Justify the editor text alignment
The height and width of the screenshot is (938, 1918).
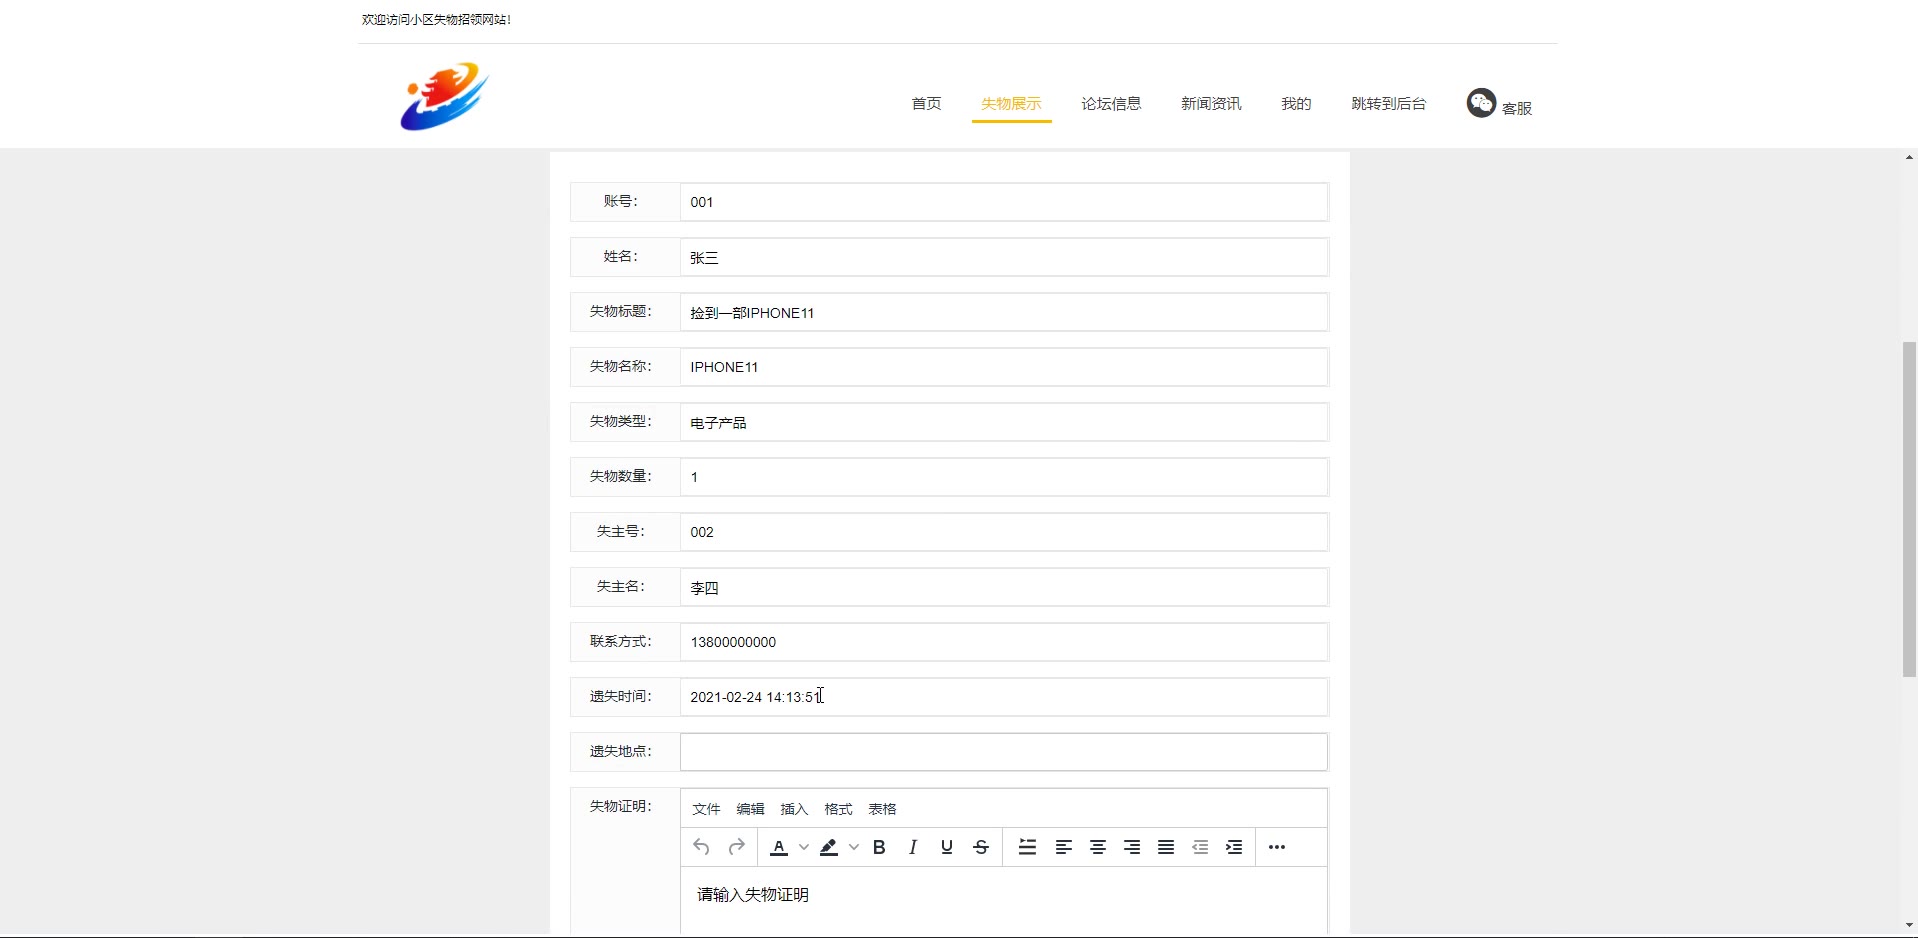(1166, 847)
